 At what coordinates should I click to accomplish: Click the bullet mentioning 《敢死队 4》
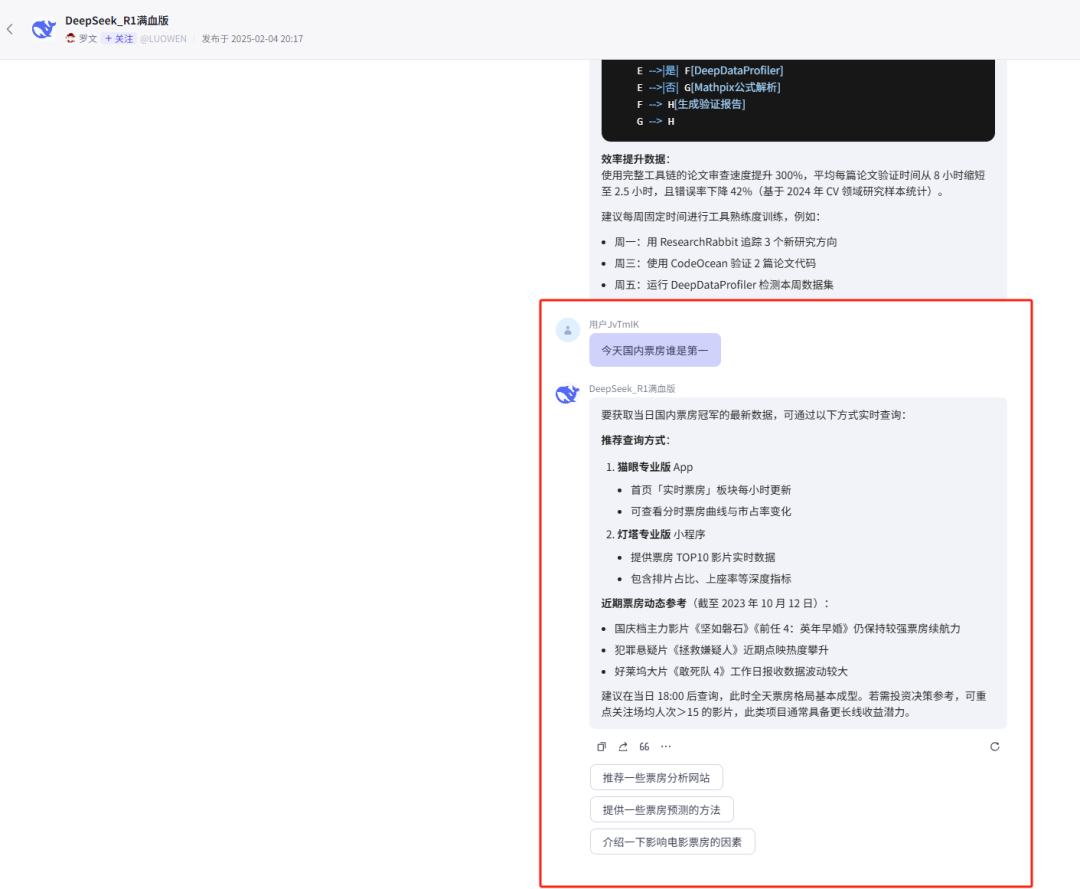pos(731,671)
